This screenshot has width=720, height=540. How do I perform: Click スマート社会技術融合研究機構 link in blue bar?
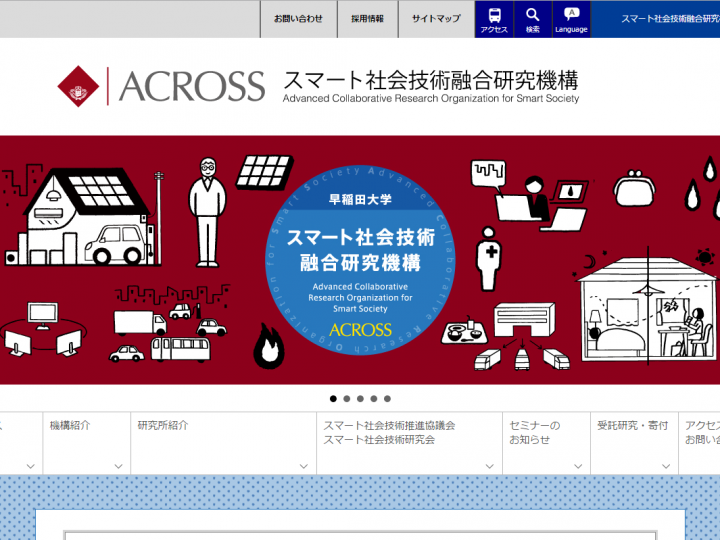[670, 19]
